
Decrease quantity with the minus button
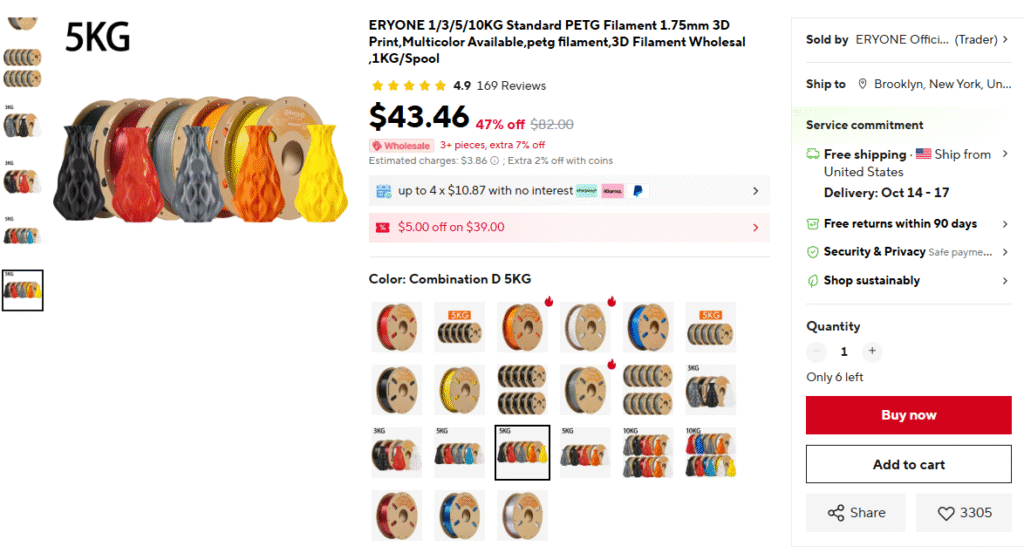tap(816, 352)
